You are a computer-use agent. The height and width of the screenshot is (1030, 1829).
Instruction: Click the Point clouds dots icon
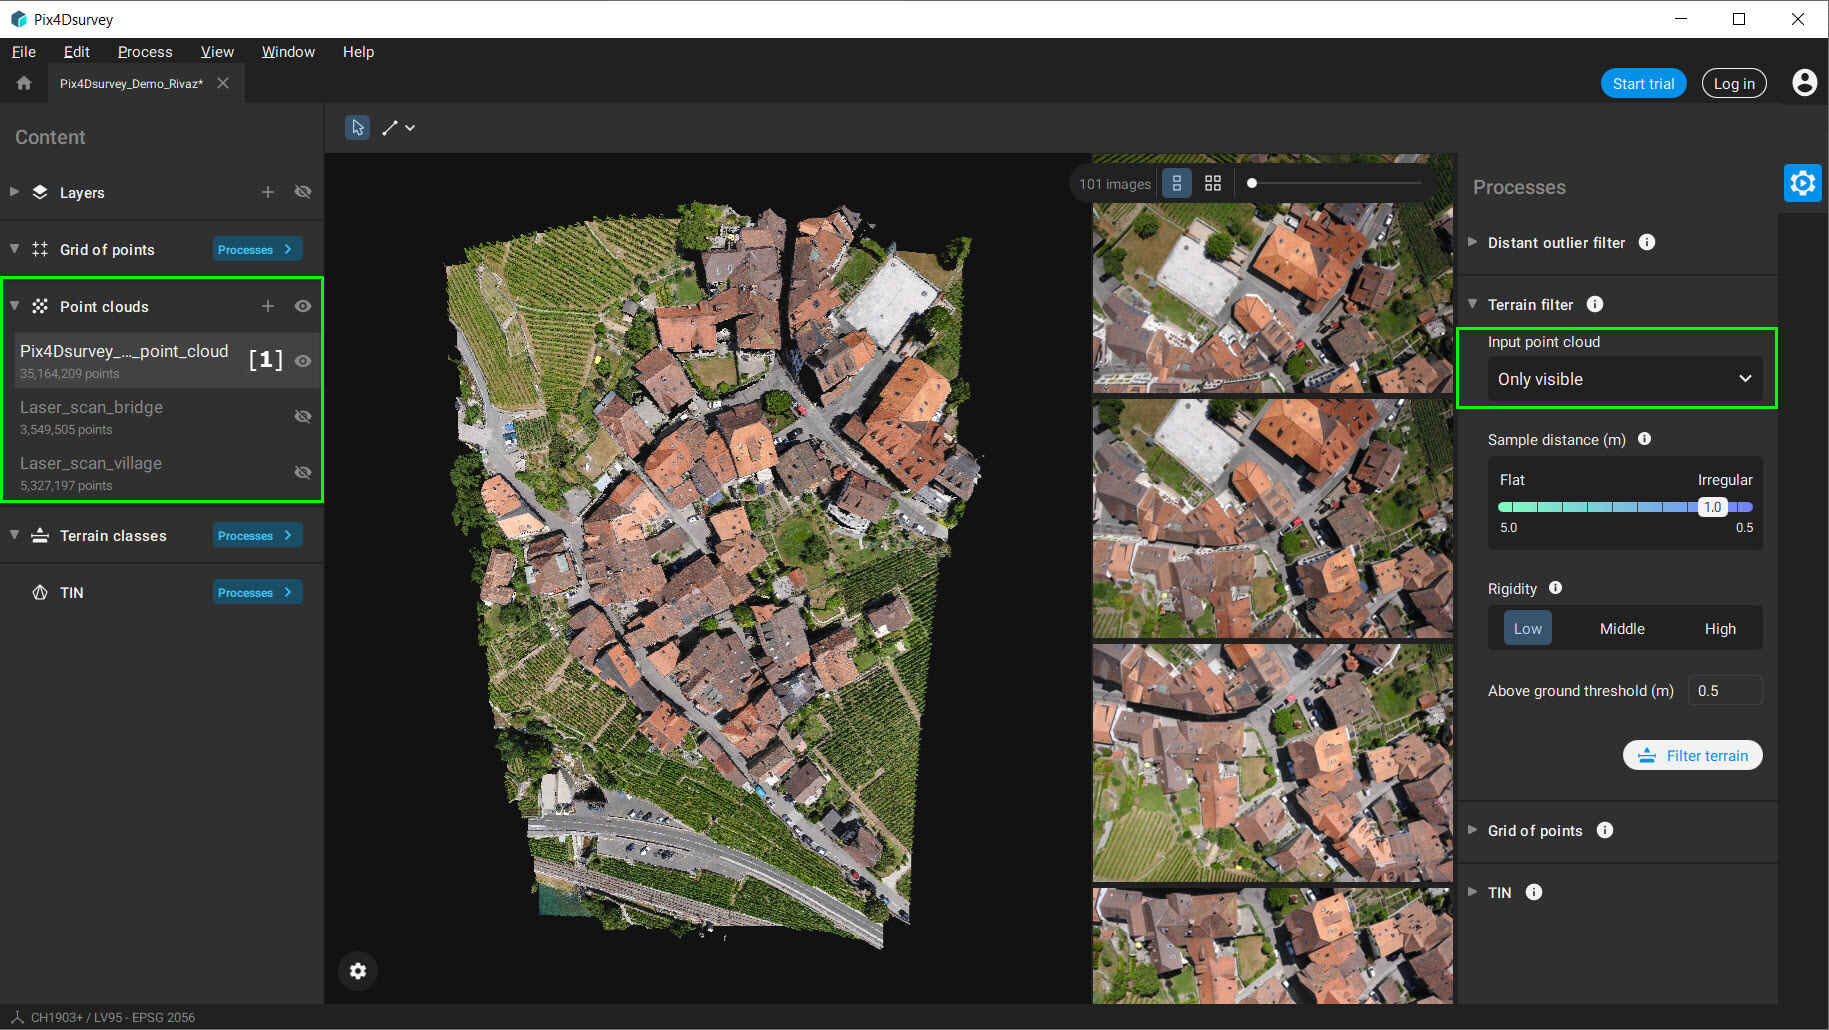[x=40, y=306]
